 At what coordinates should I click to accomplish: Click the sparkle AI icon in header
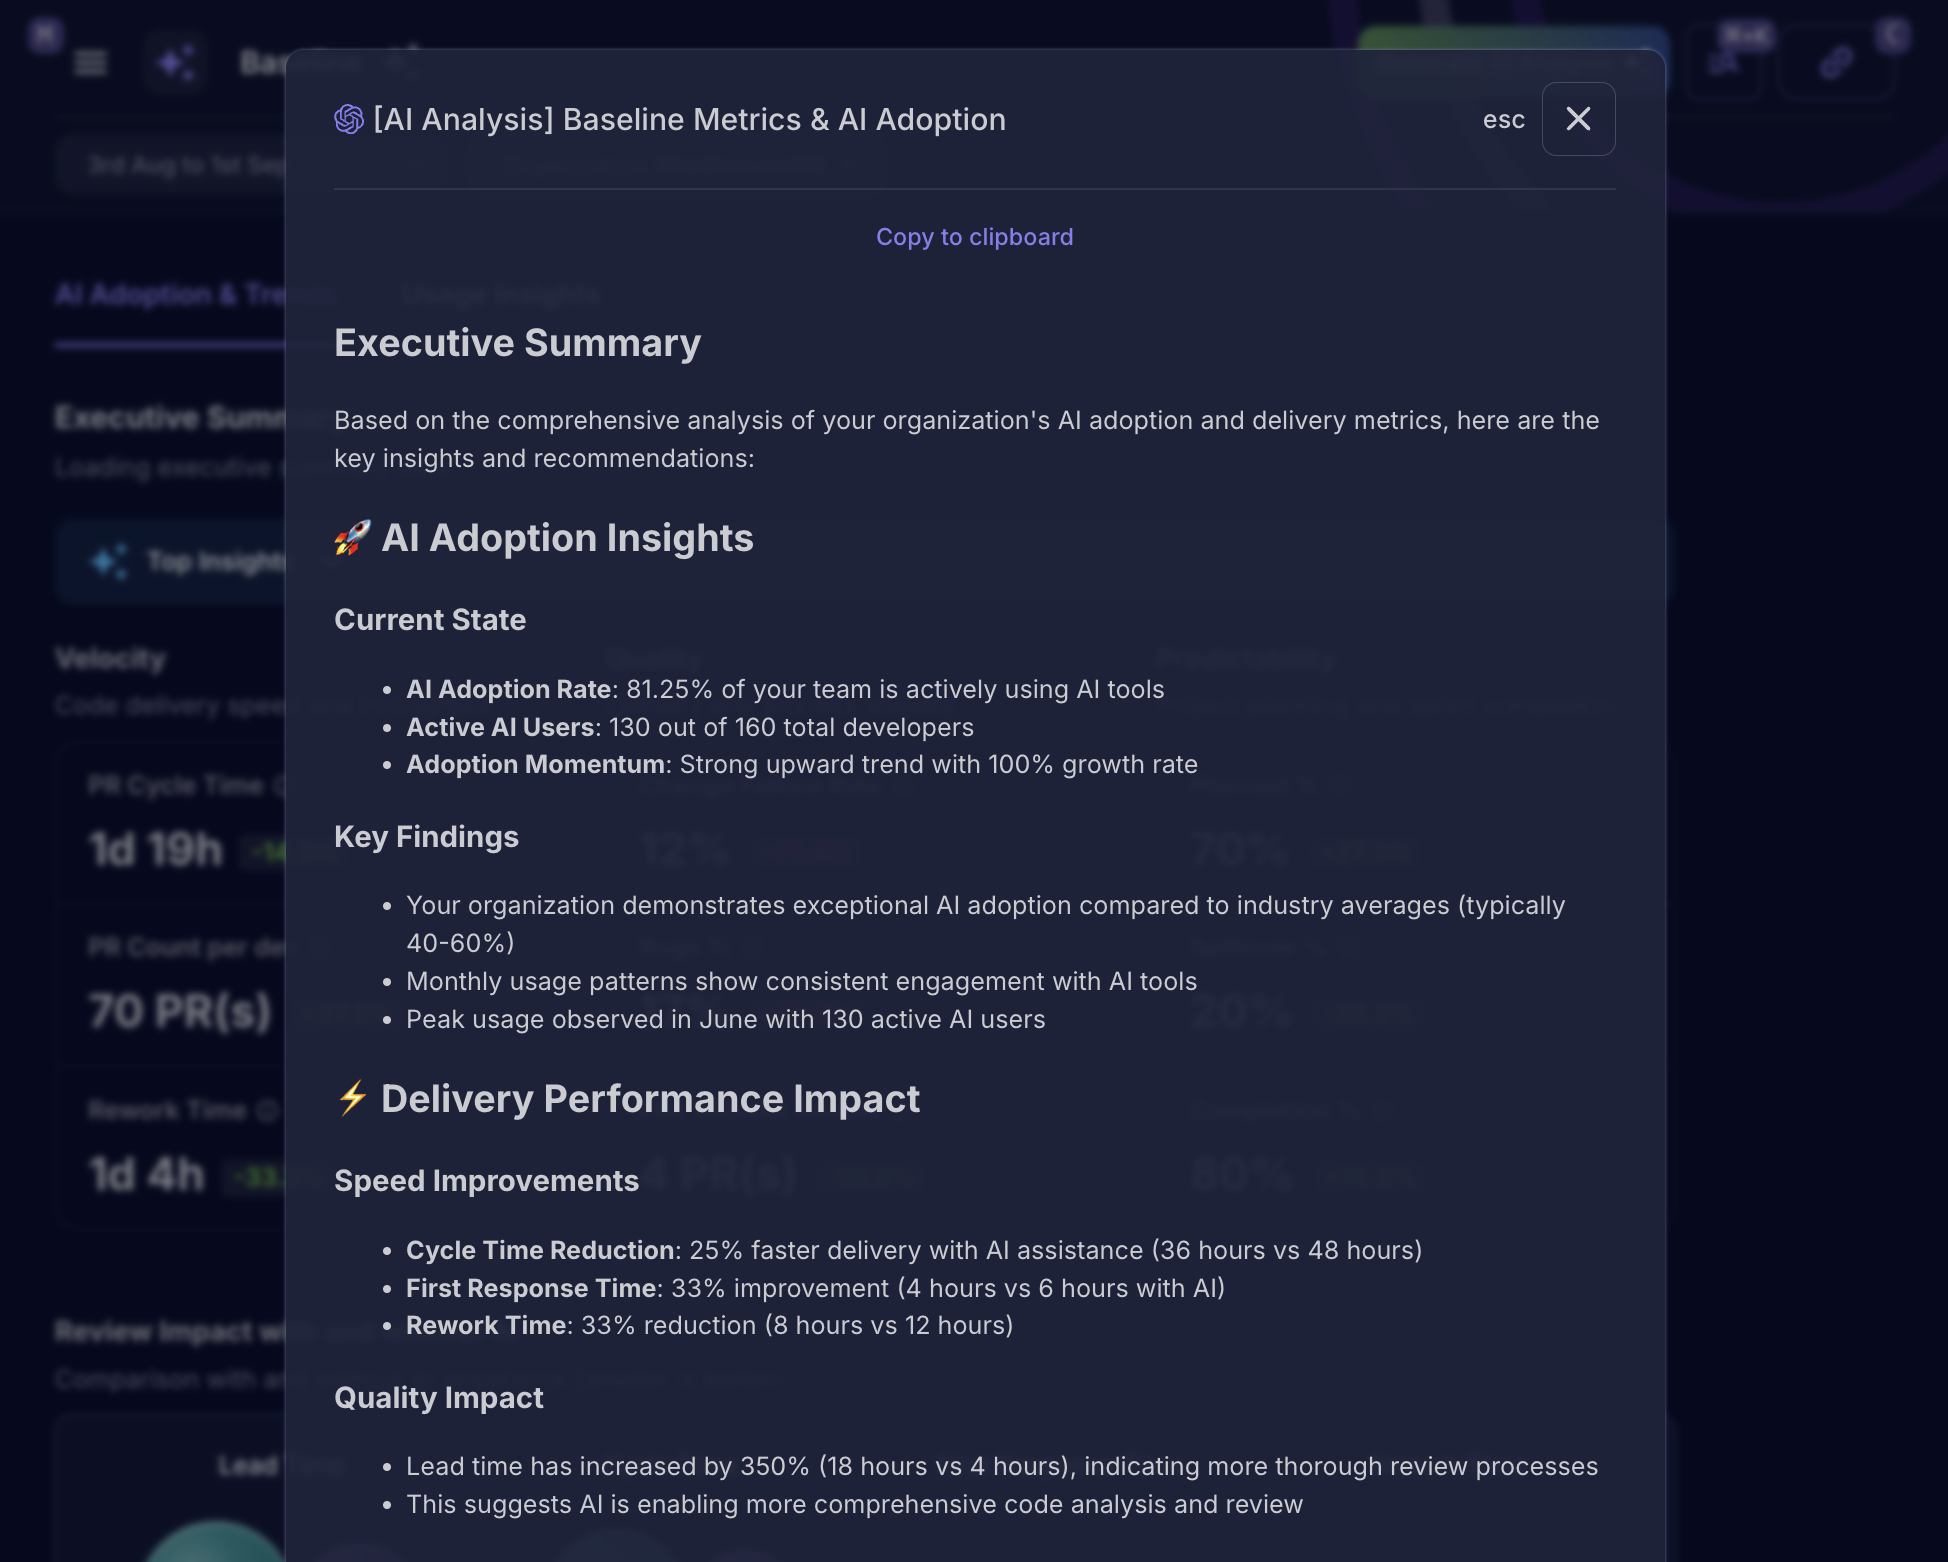click(x=175, y=63)
